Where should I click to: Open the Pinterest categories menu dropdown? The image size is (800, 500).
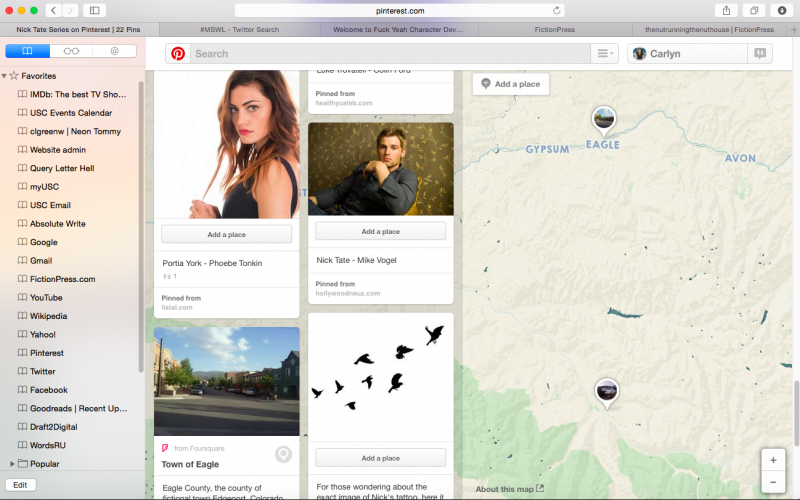605,54
